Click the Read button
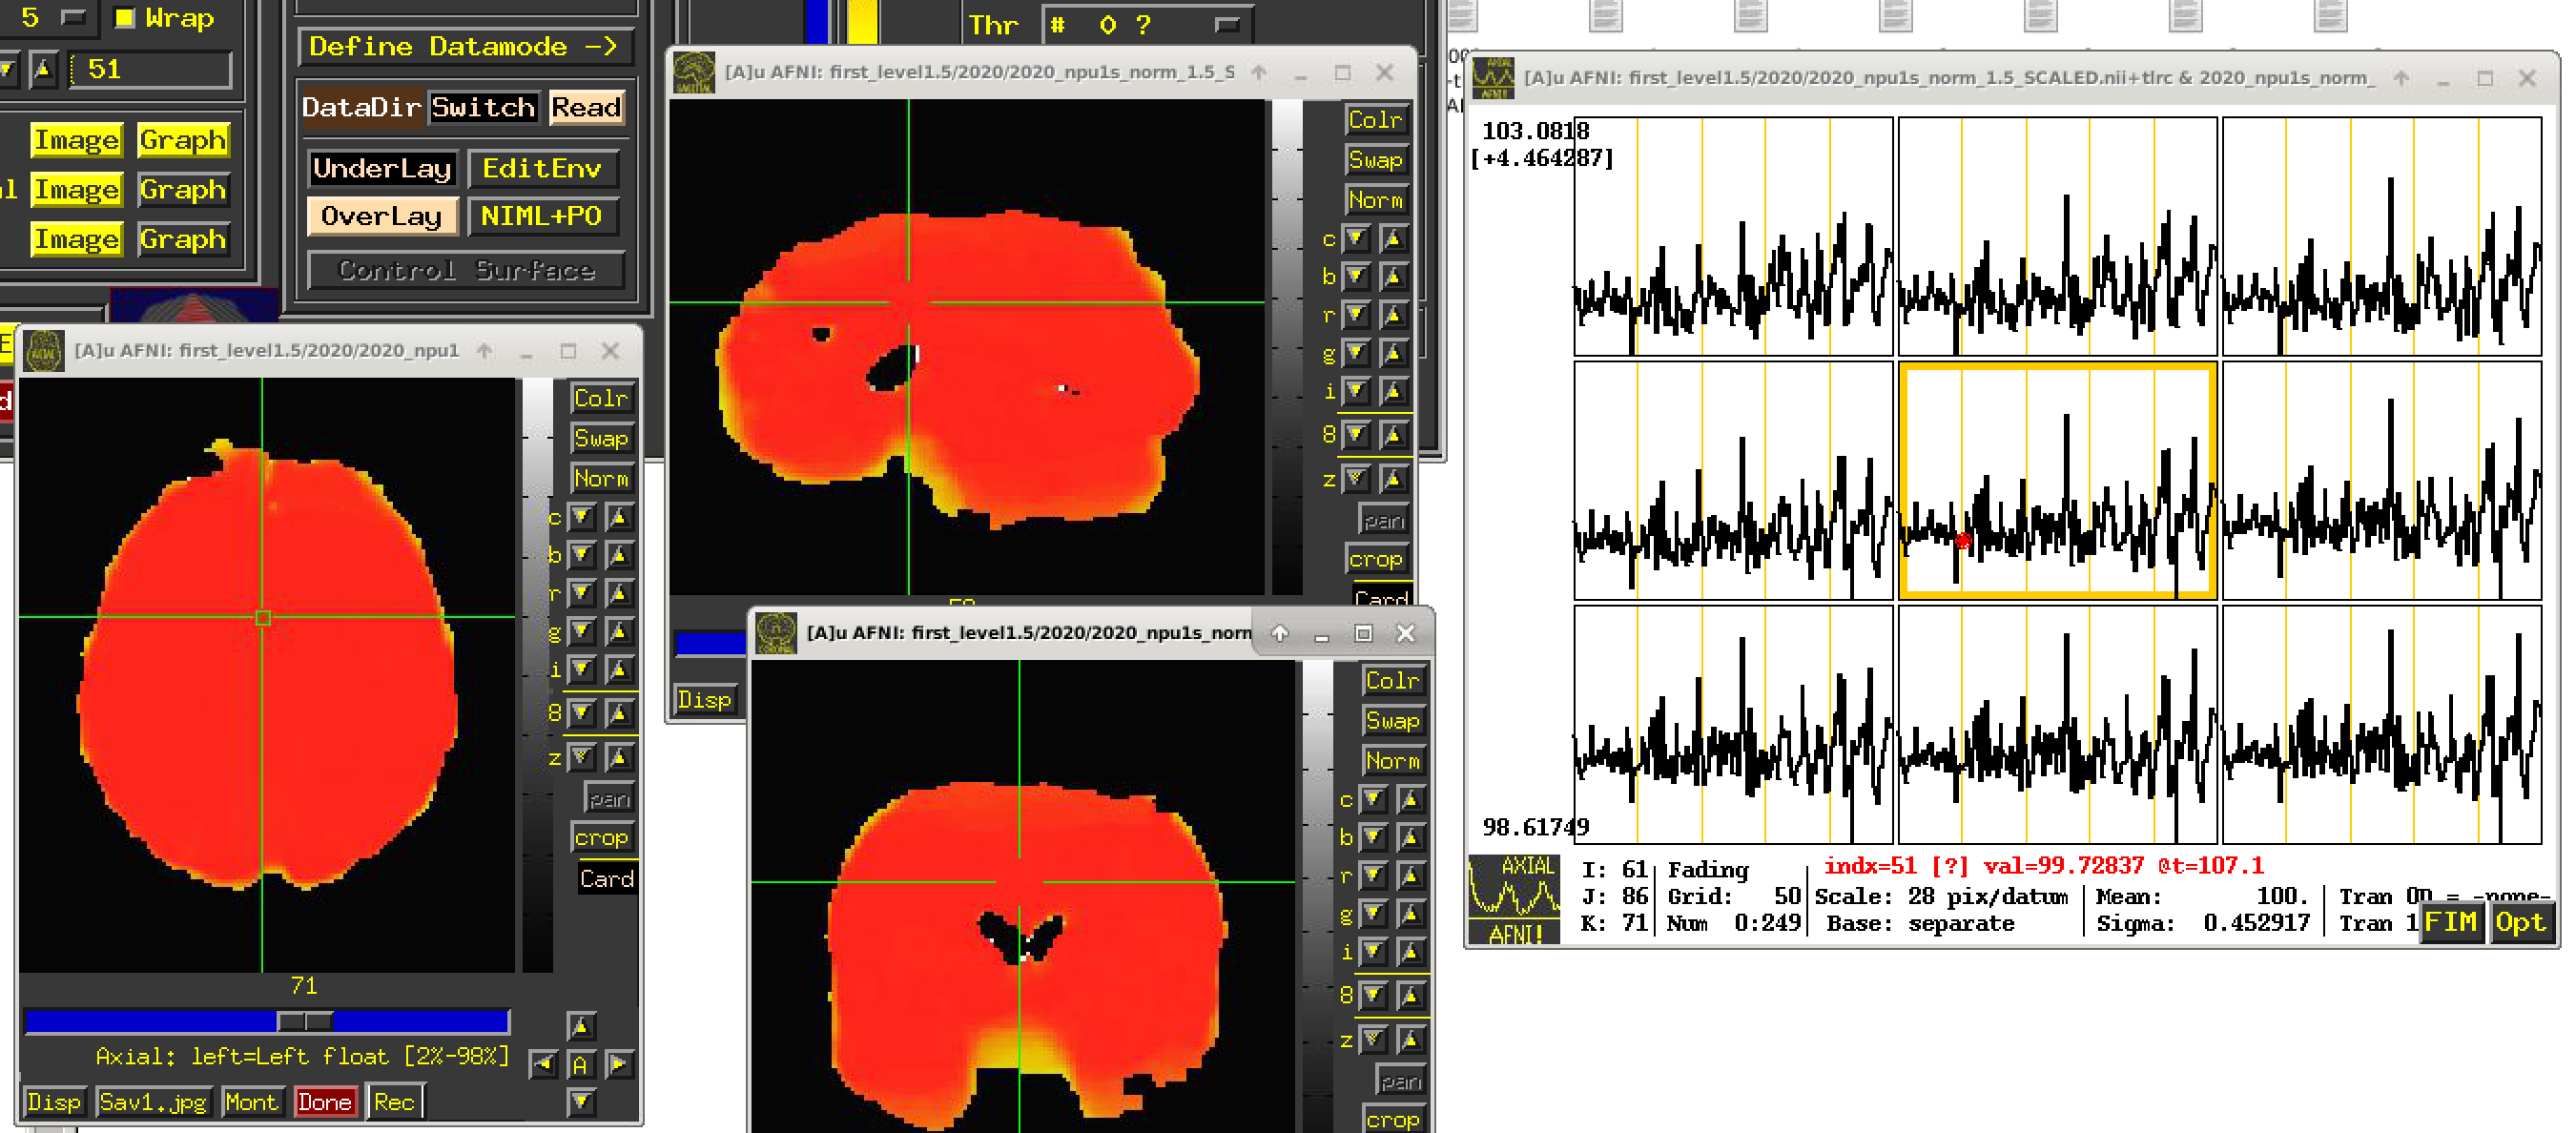 point(586,107)
